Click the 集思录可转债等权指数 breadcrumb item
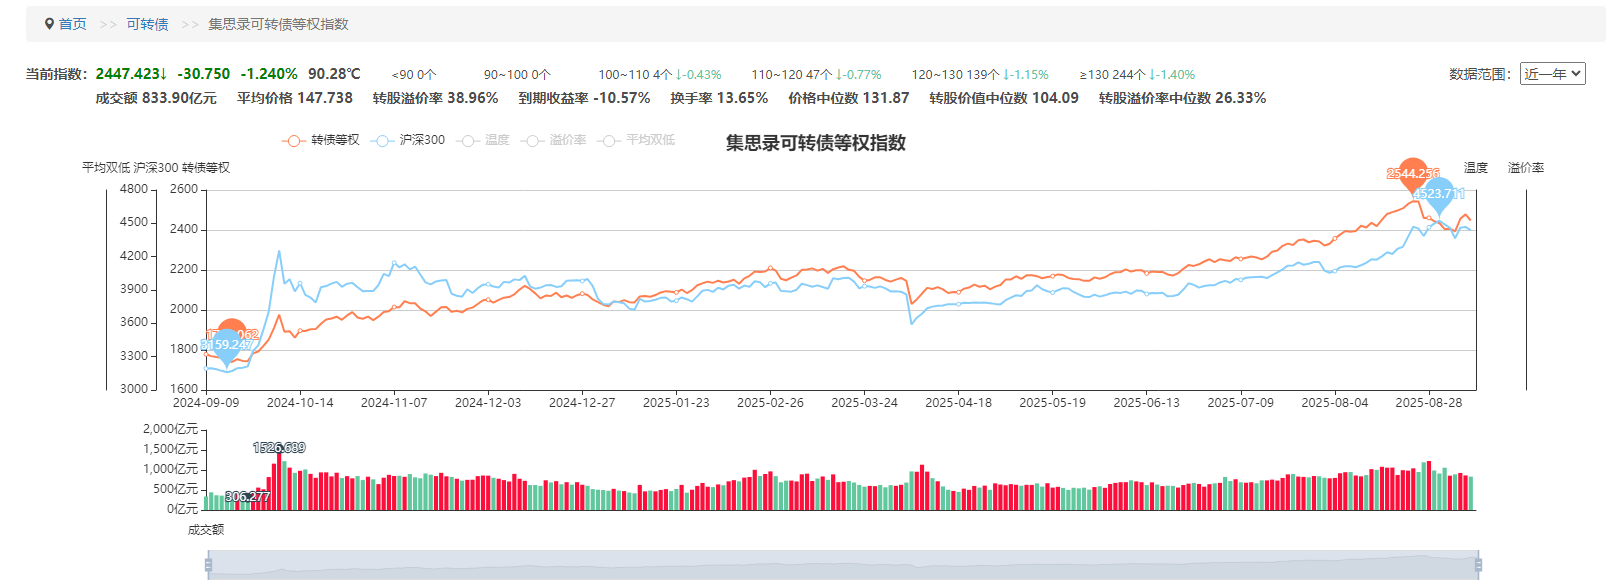Image resolution: width=1623 pixels, height=588 pixels. (x=278, y=24)
